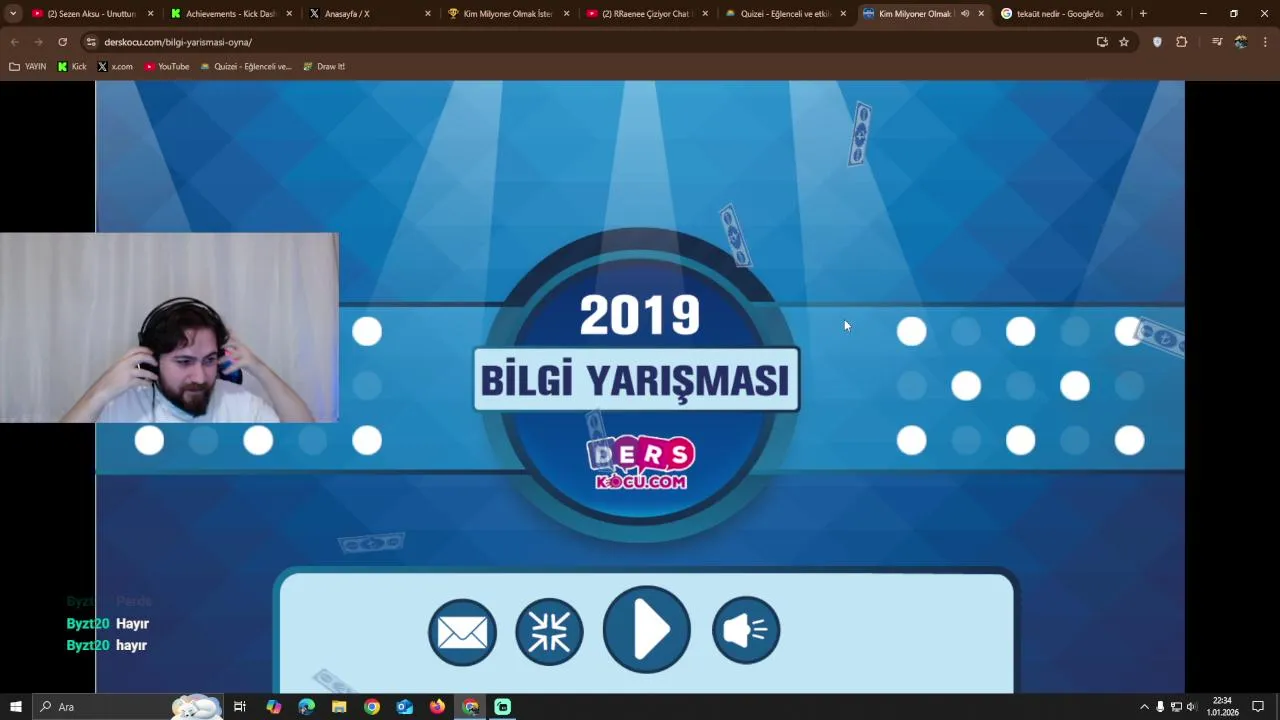Reload the page with the refresh icon
Screen dimensions: 1280x720
(62, 42)
